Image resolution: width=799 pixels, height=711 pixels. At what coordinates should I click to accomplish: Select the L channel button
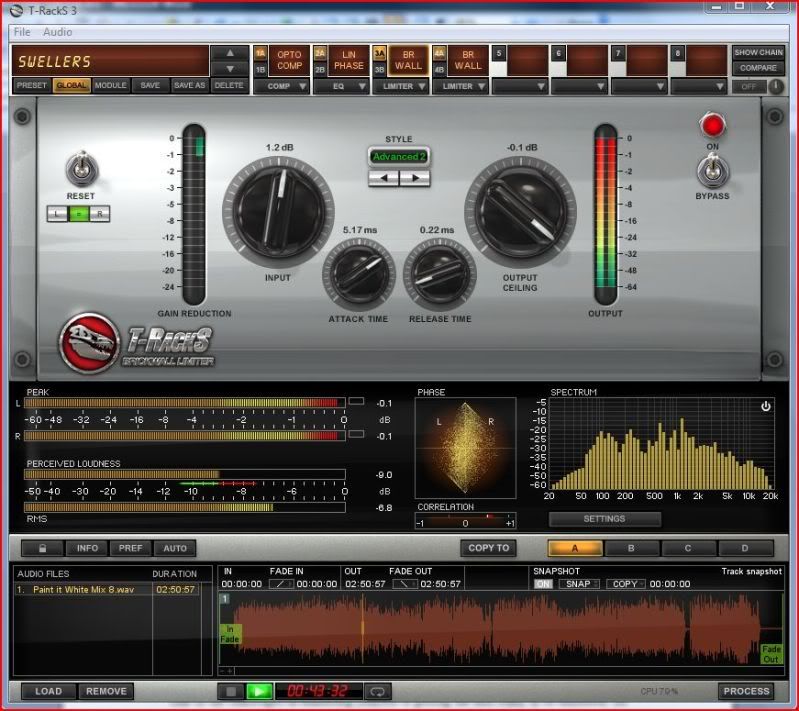click(x=57, y=214)
